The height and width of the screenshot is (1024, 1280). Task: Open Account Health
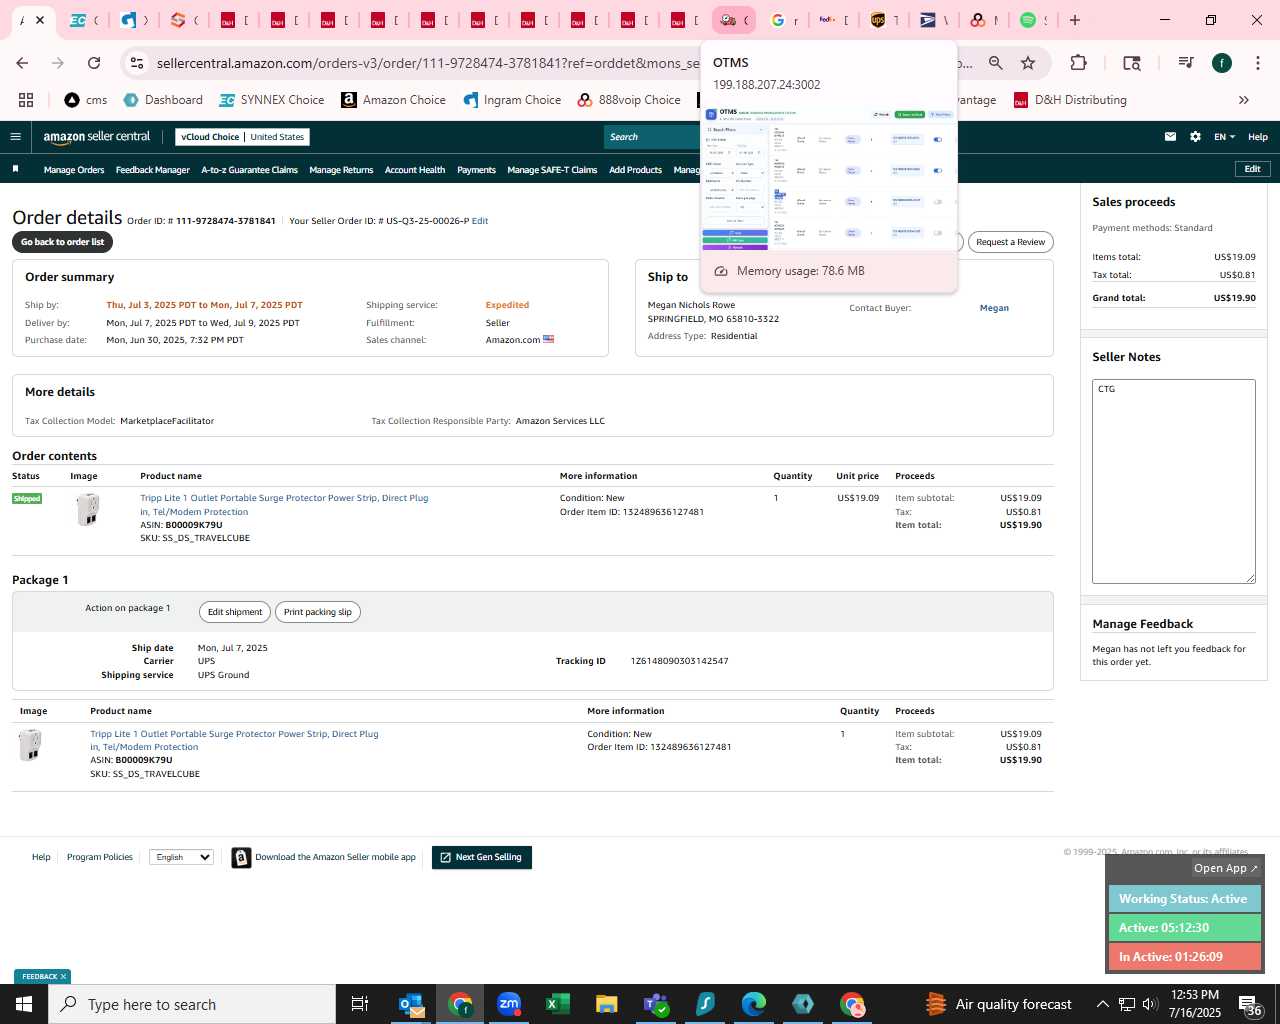(x=415, y=170)
